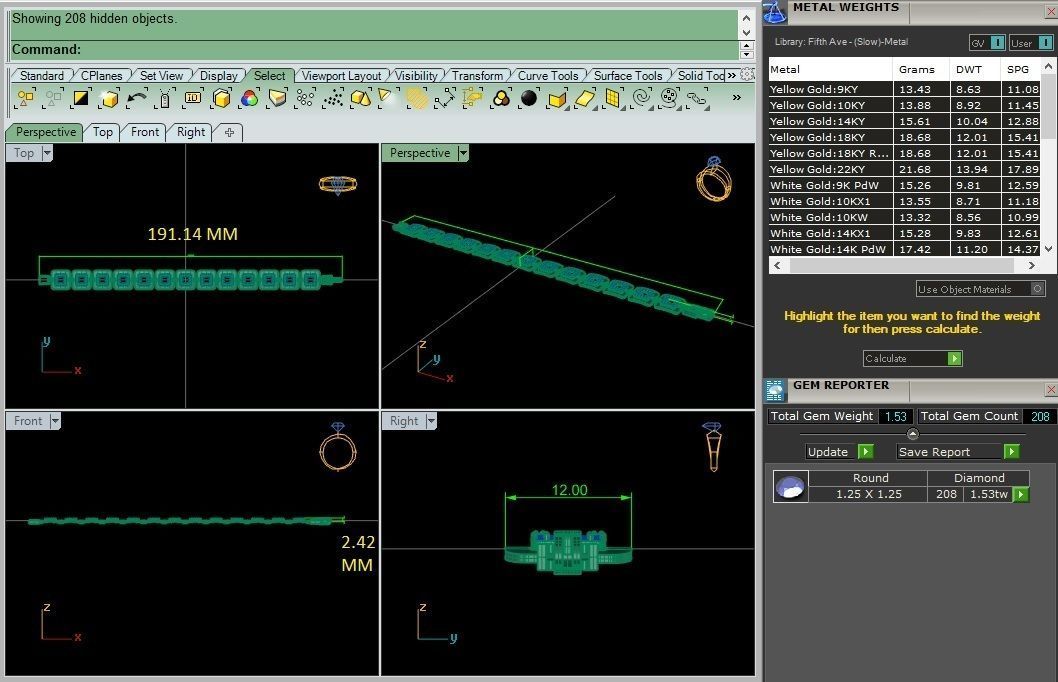Screen dimensions: 1058x682
Task: Click in the Command input line
Action: (x=375, y=49)
